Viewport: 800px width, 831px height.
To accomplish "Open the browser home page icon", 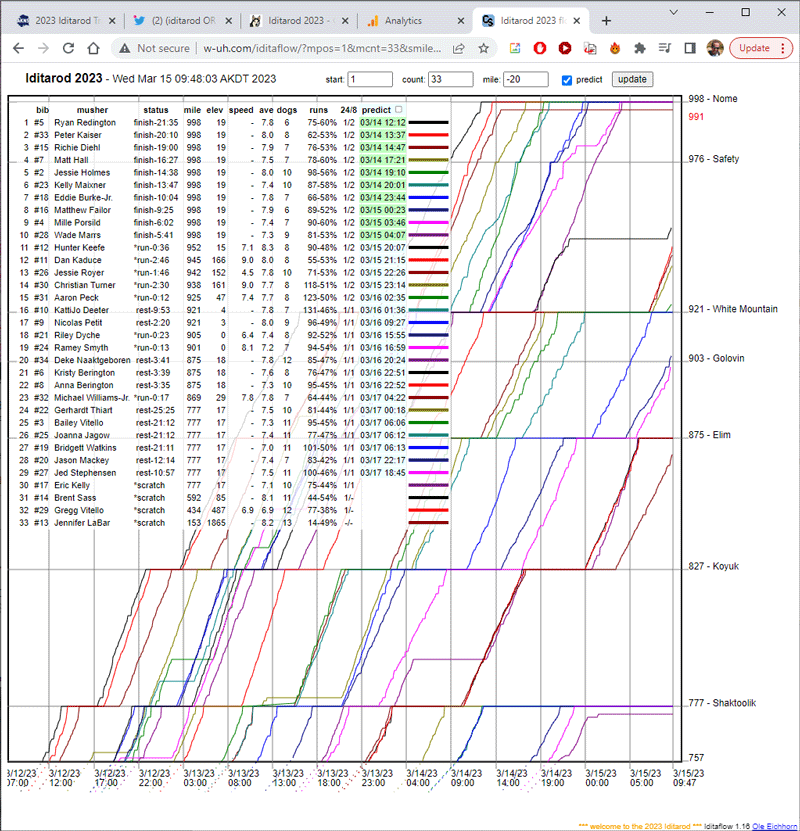I will 93,48.
